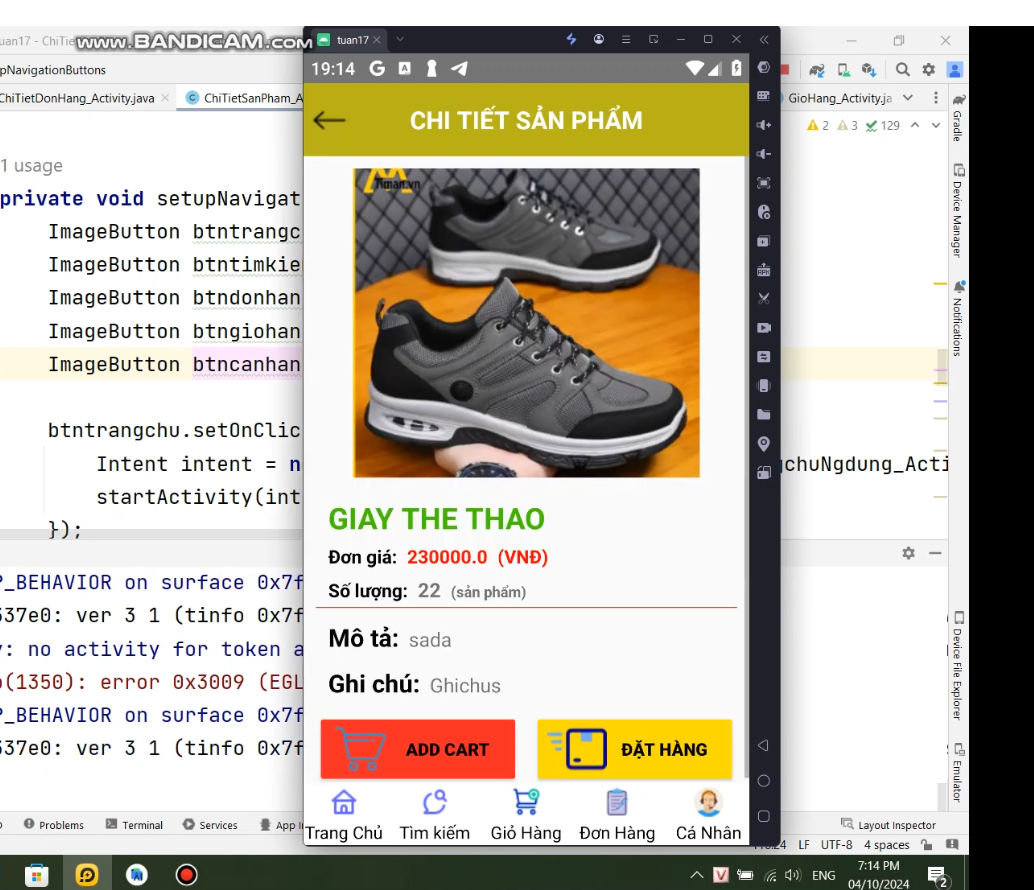Open Android Studio settings gear in toolbar
The height and width of the screenshot is (890, 1034).
click(x=928, y=69)
